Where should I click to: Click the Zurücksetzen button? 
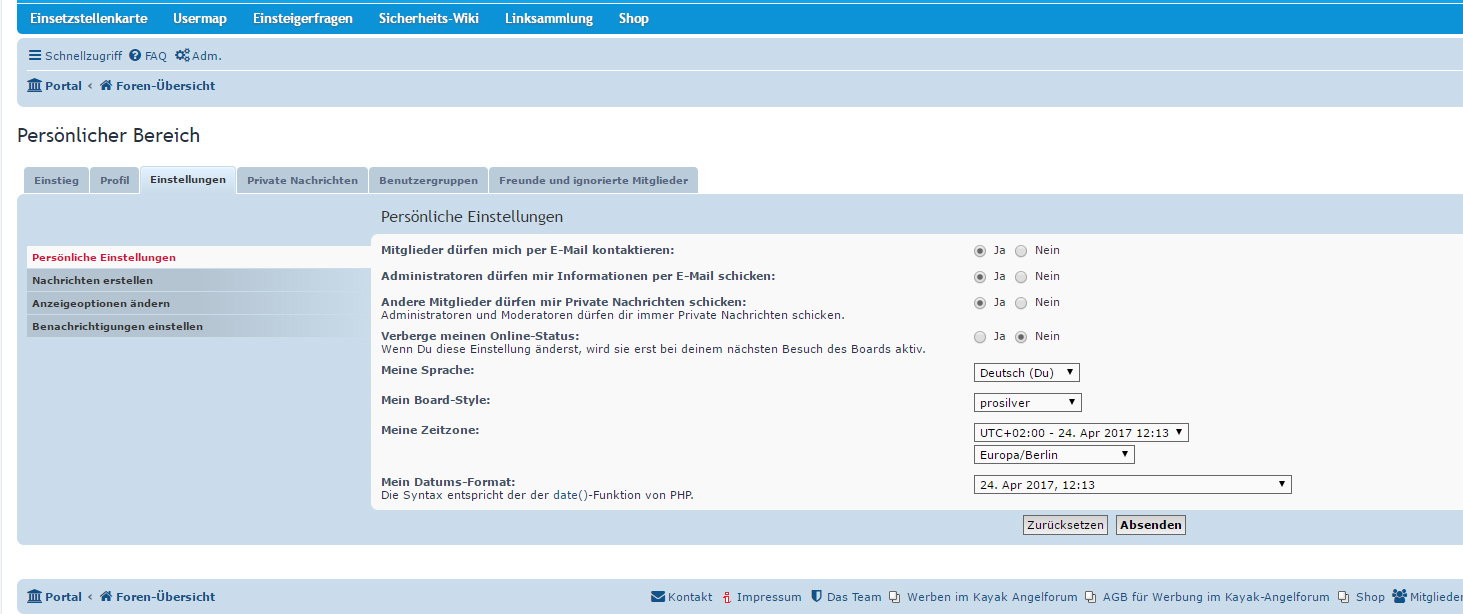coord(1065,525)
